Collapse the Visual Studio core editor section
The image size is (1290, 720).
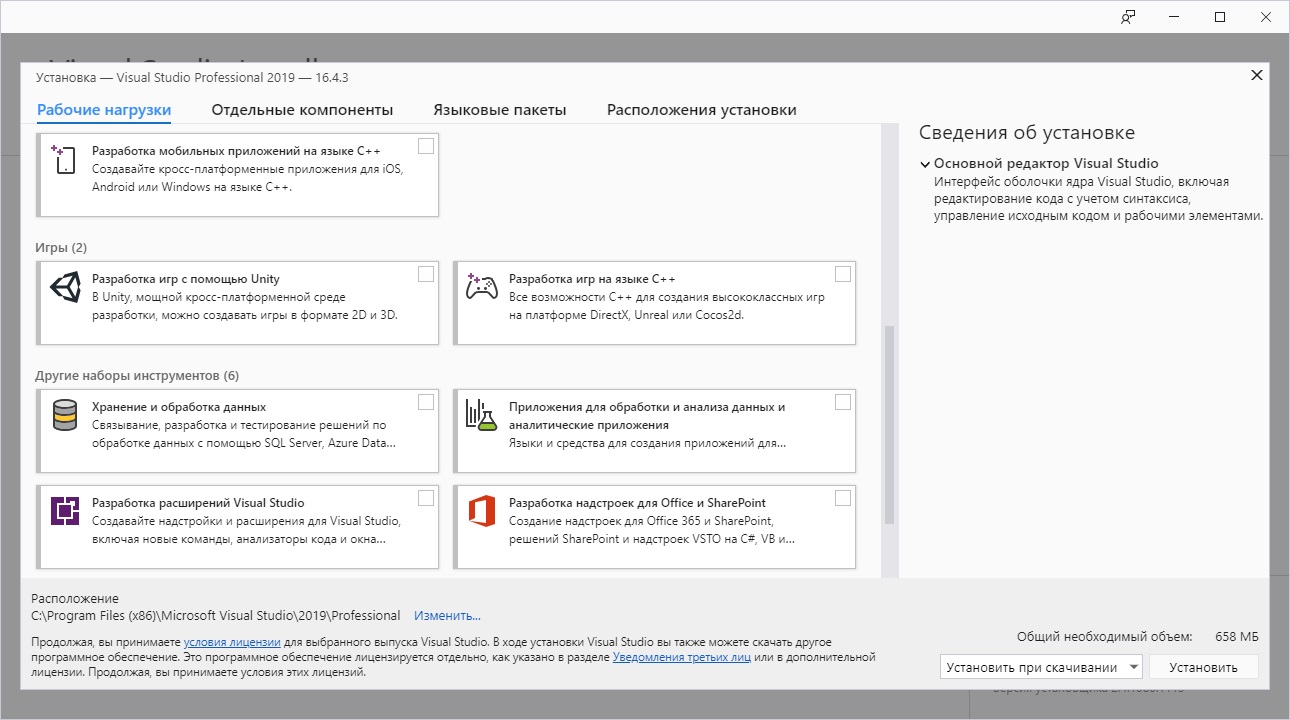click(x=925, y=164)
